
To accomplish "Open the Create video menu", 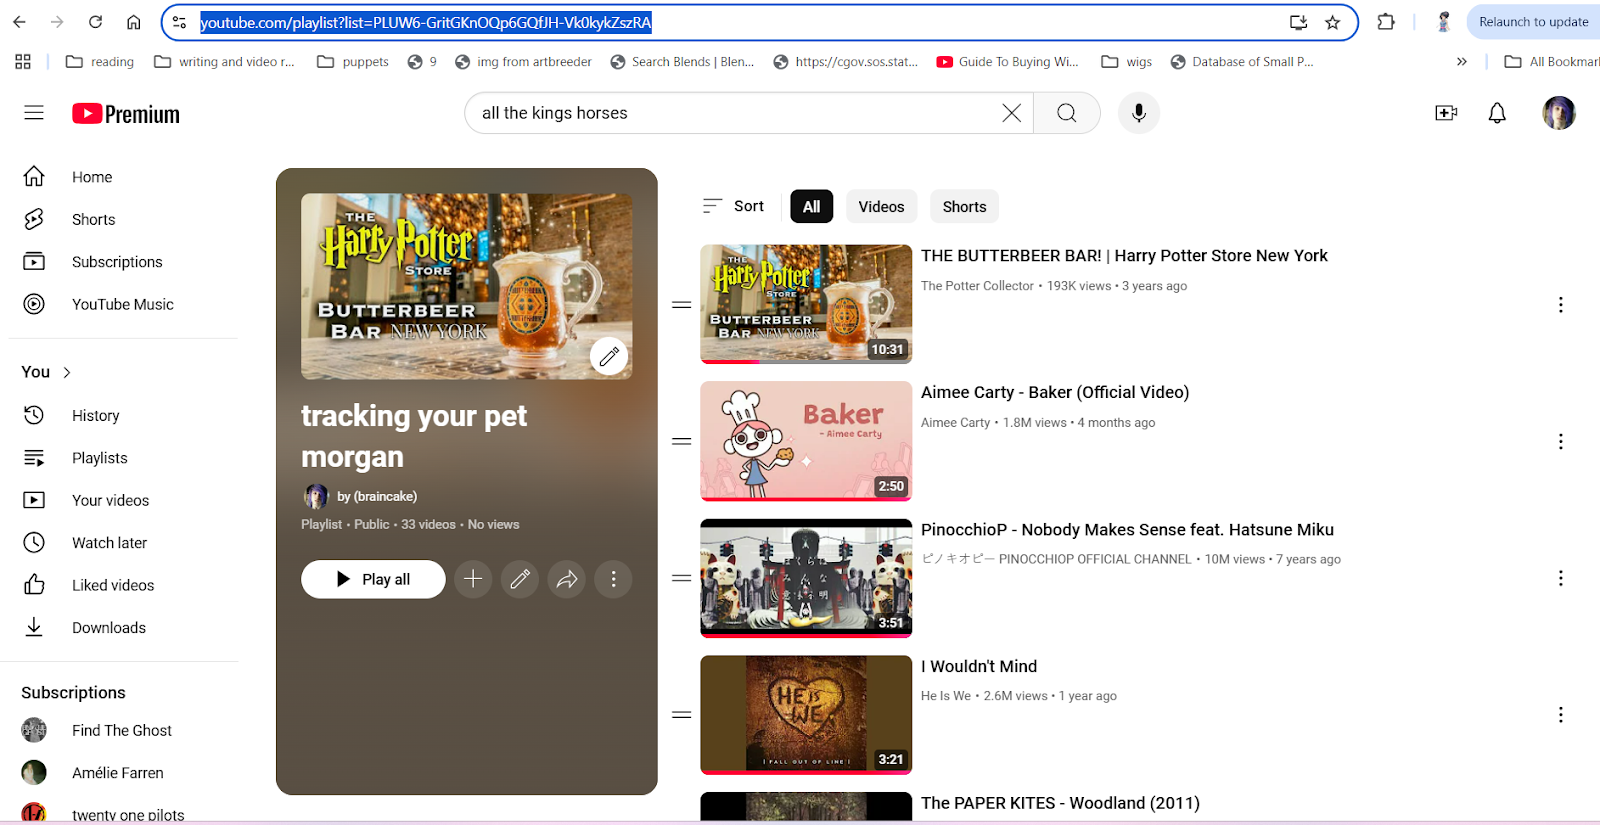I will pos(1446,113).
